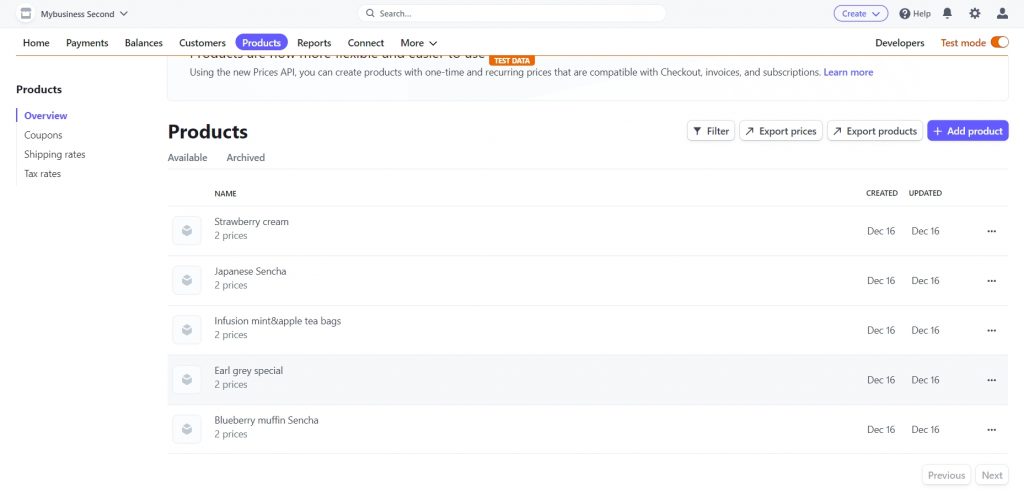Open the Developers link
1024x492 pixels.
900,42
